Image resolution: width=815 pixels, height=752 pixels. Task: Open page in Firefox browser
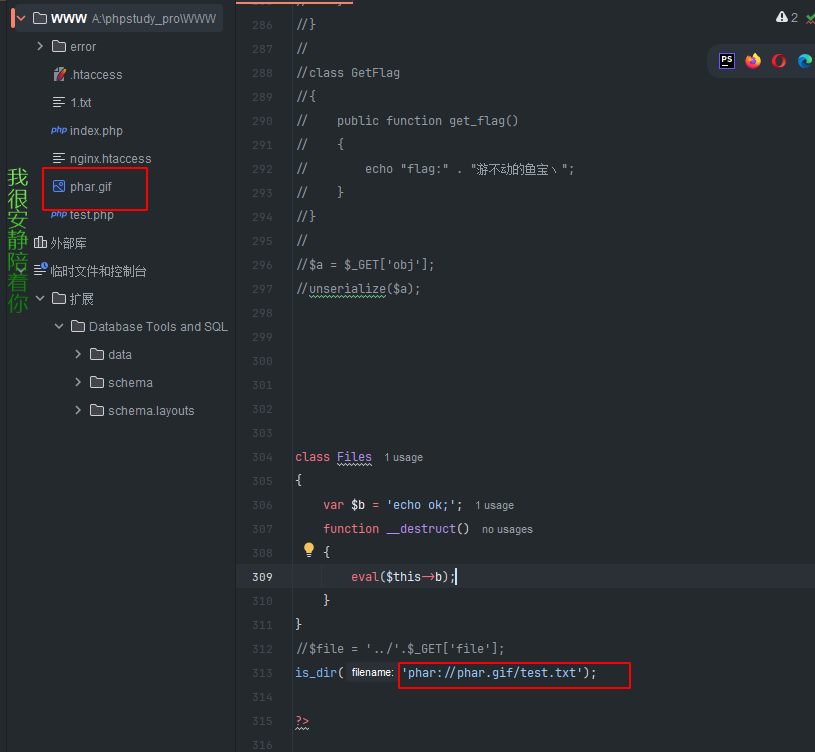point(753,61)
